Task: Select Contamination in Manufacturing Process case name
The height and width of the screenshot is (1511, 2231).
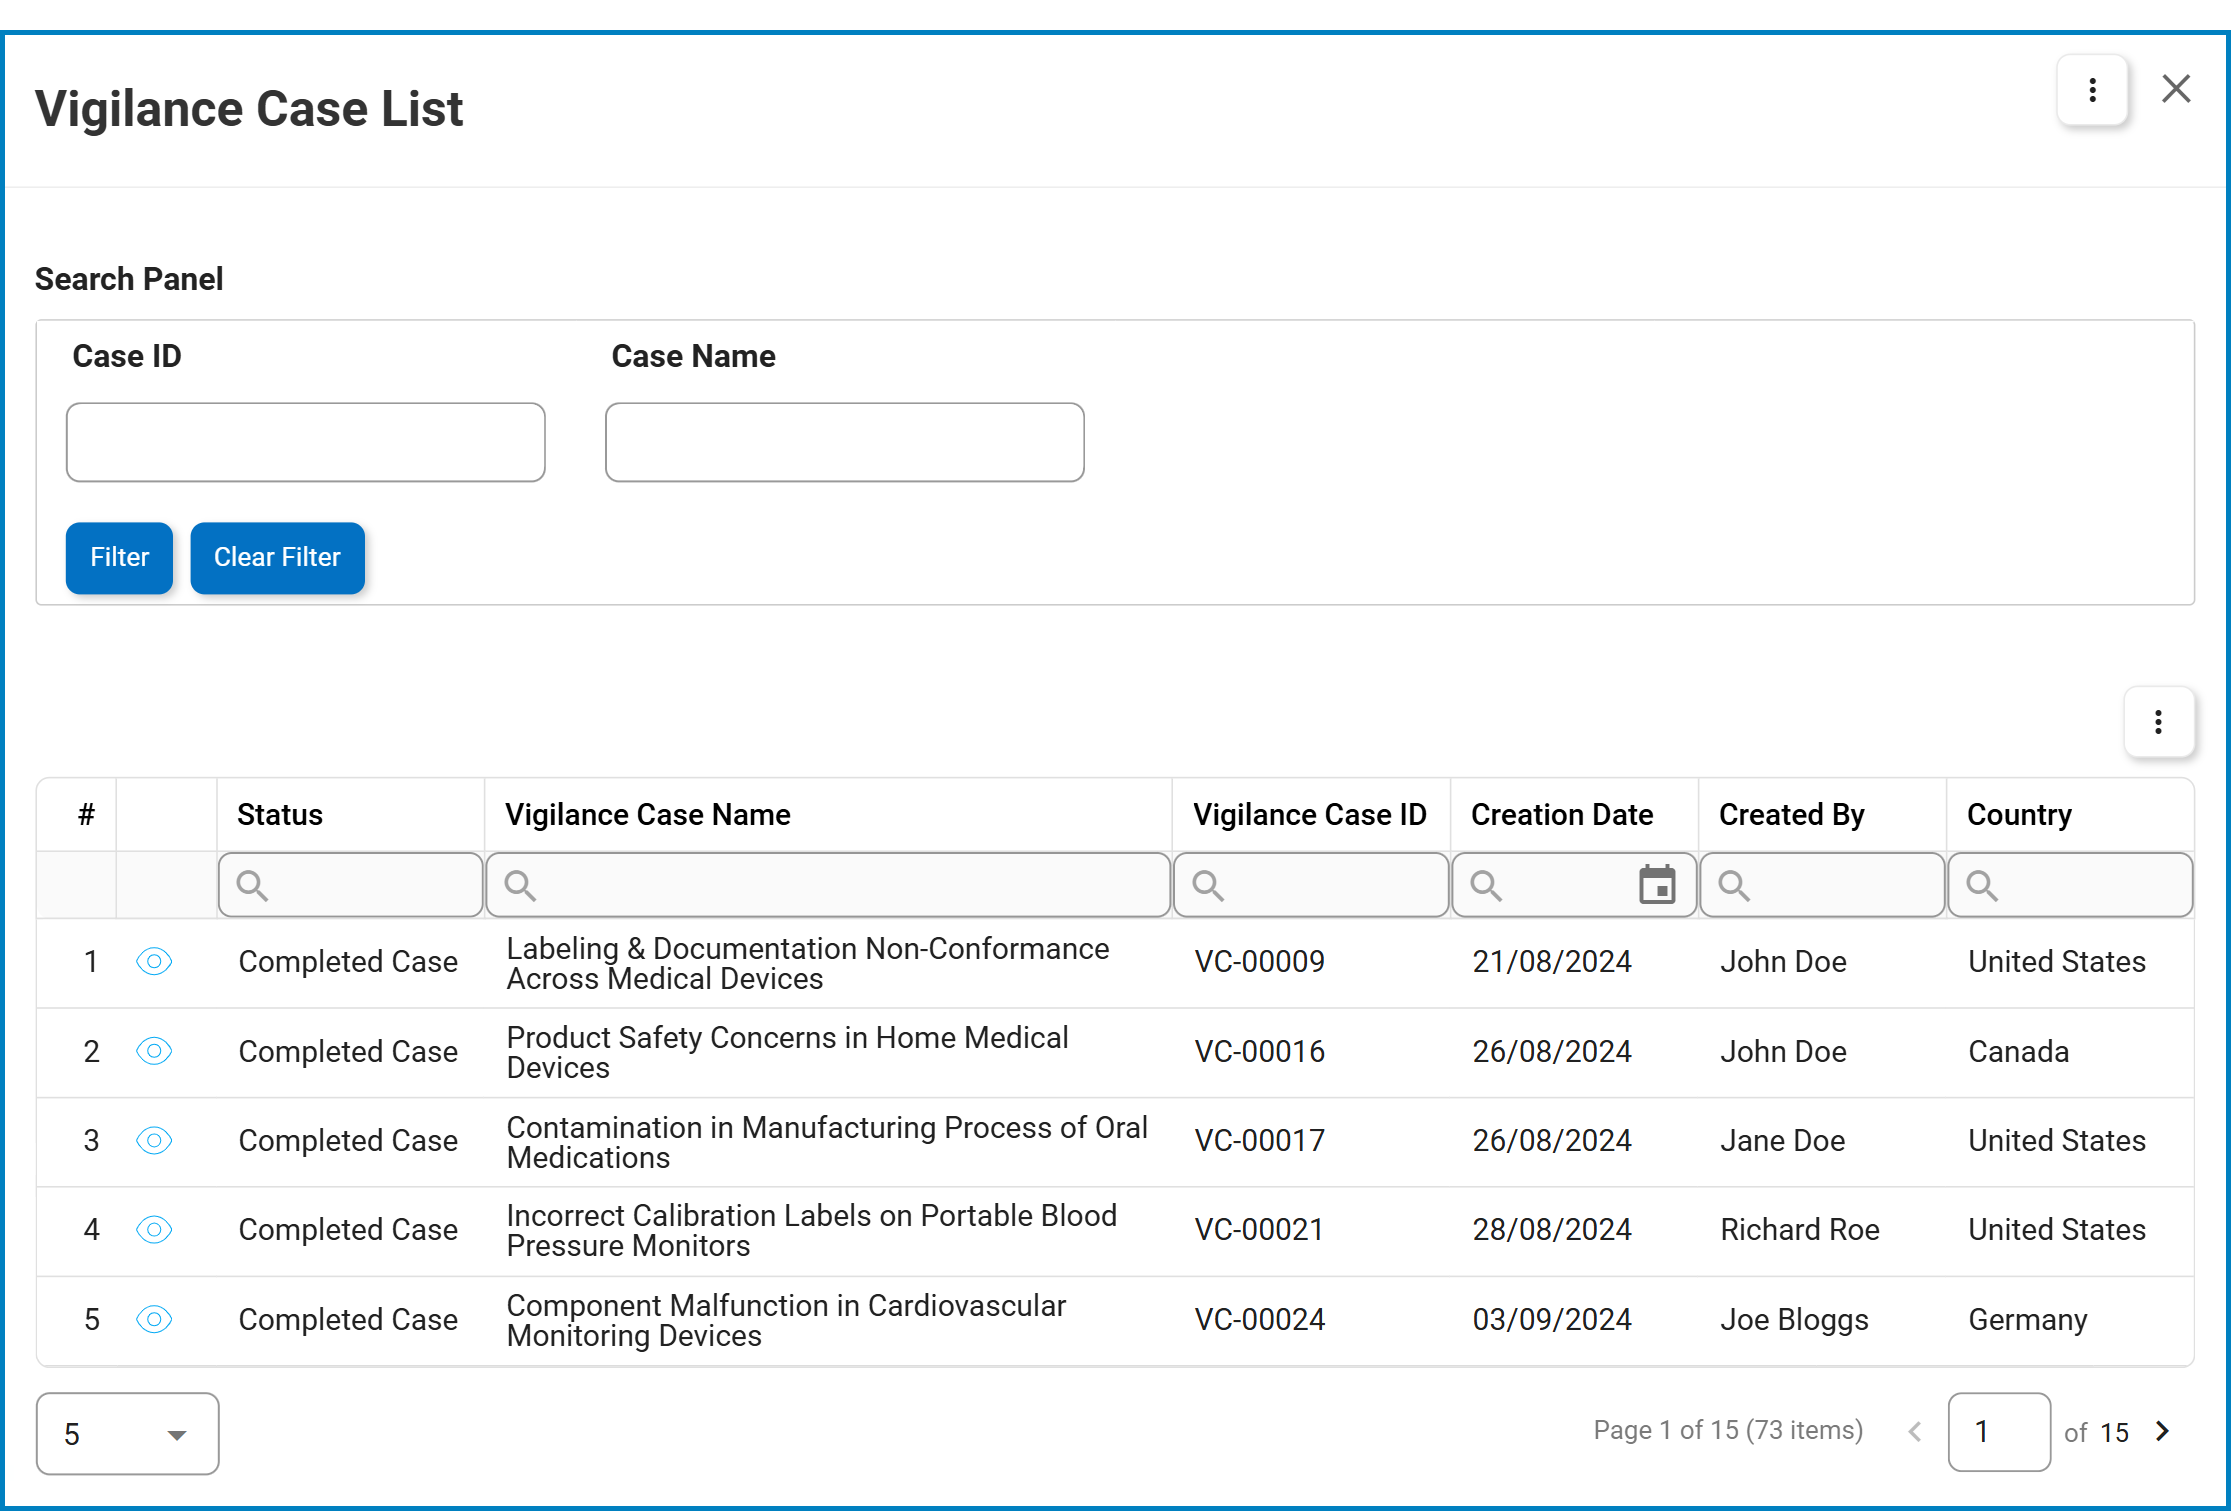Action: (827, 1142)
